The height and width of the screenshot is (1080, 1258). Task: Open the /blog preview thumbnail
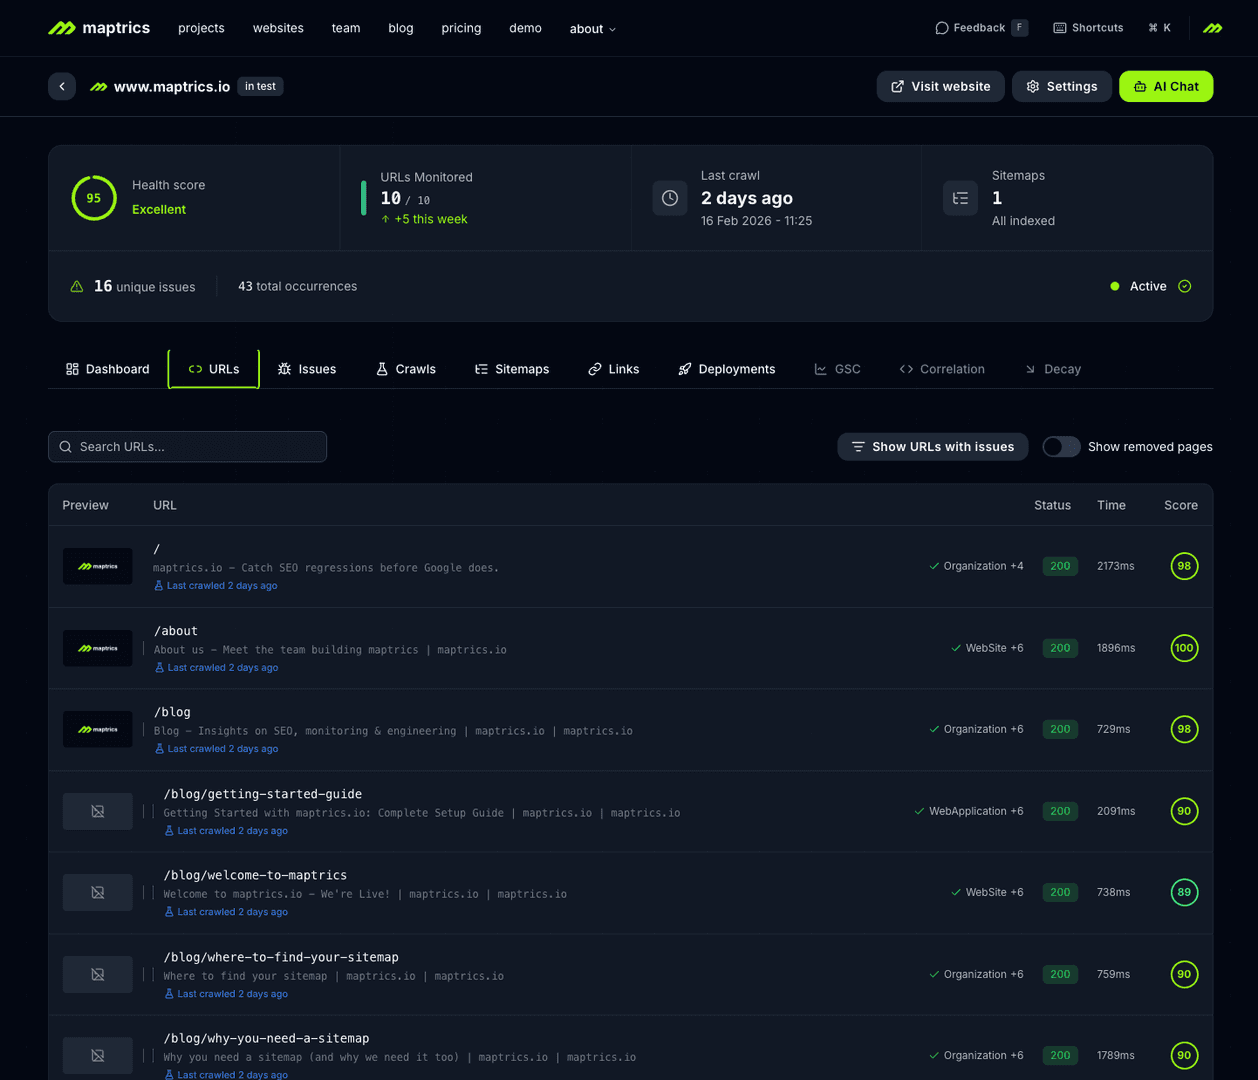click(98, 729)
